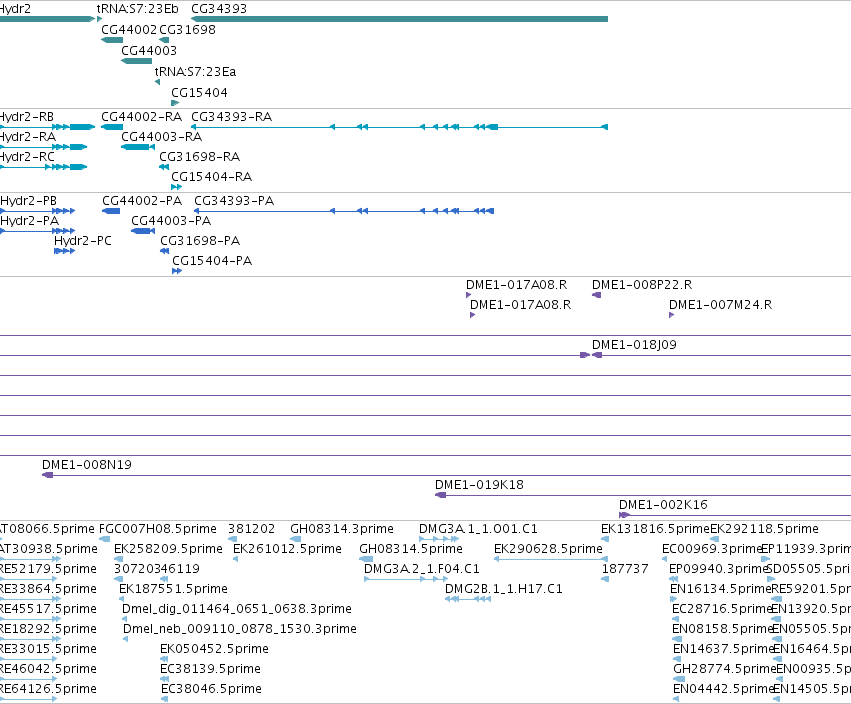Open the EN14637.5prime EST label
The image size is (851, 704).
[723, 649]
